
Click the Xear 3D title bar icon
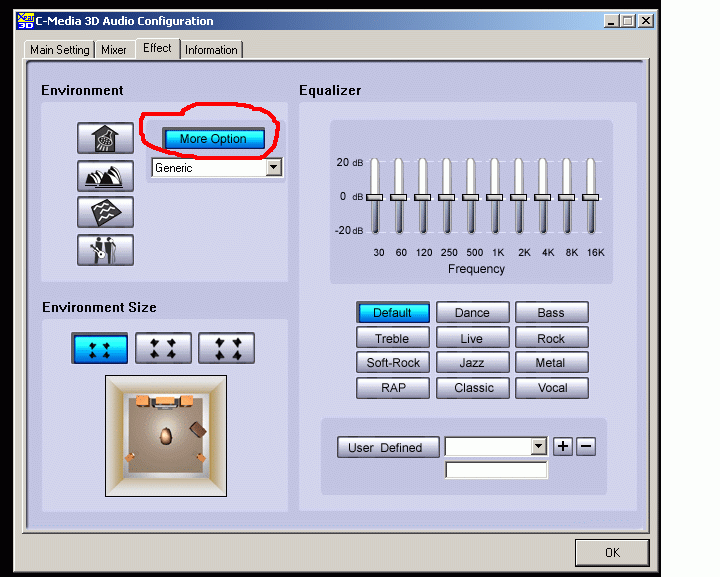[25, 21]
